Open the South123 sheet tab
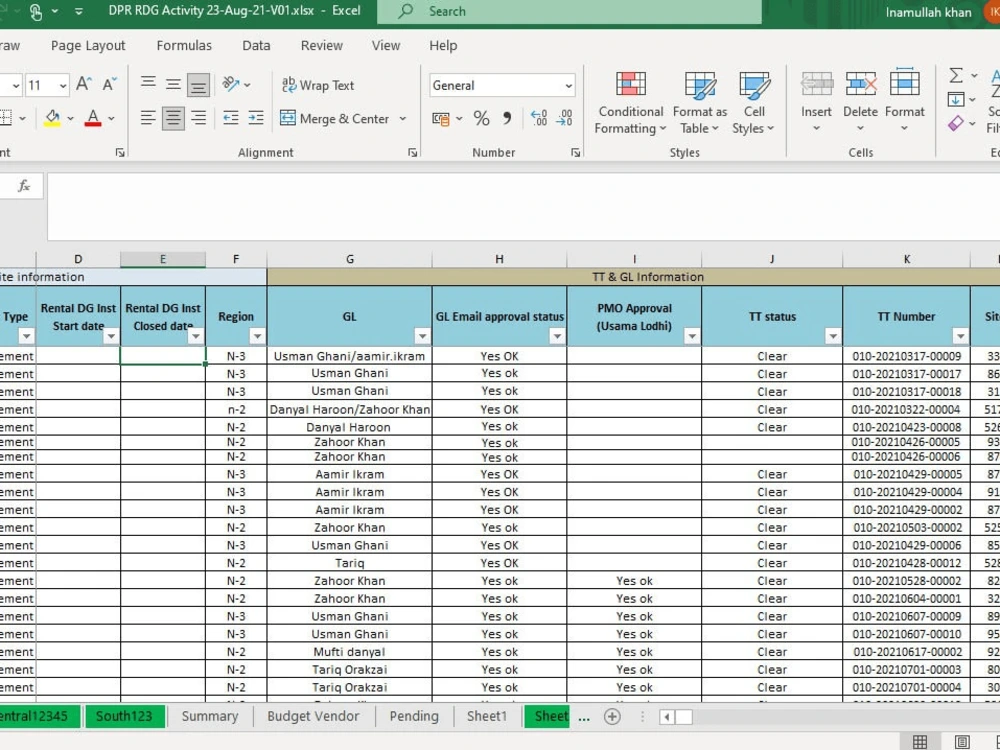The height and width of the screenshot is (750, 1000). (124, 716)
